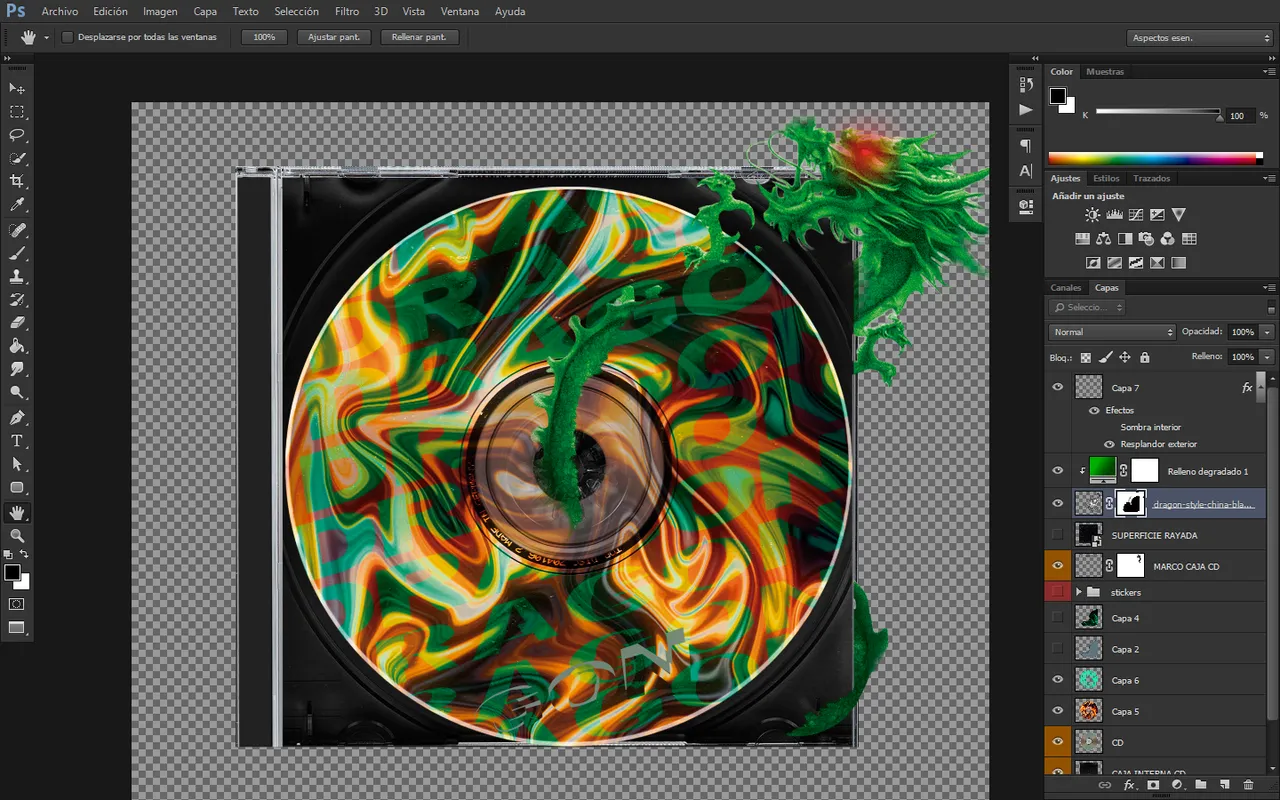Select the Rectangular Marquee tool
The height and width of the screenshot is (800, 1280).
(17, 112)
